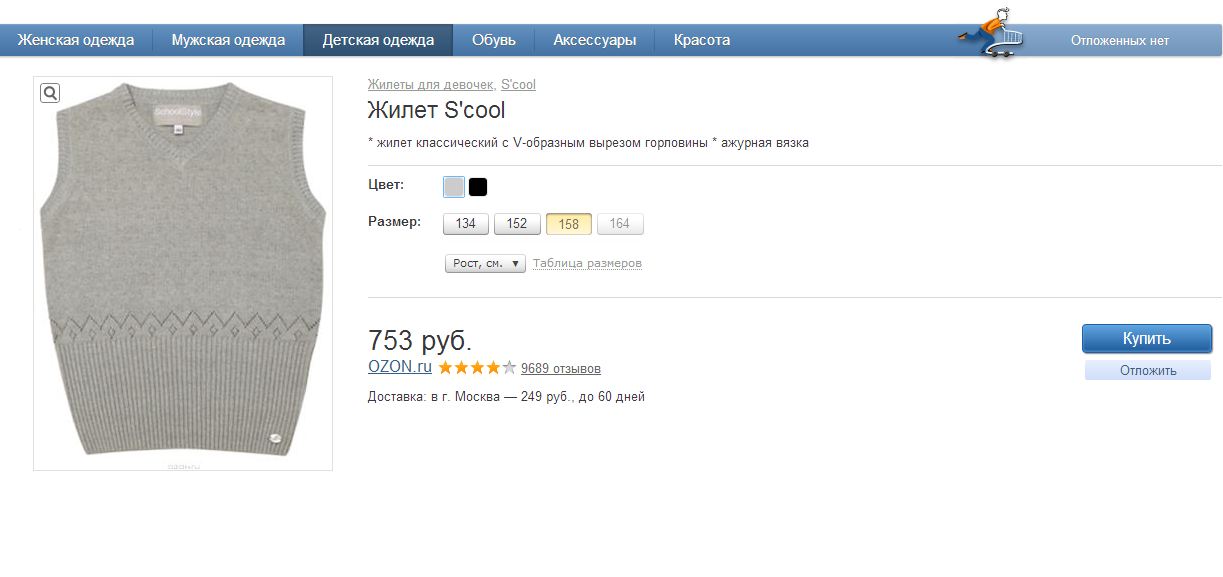
Task: Expand the Рост, см. dropdown
Action: tap(485, 263)
